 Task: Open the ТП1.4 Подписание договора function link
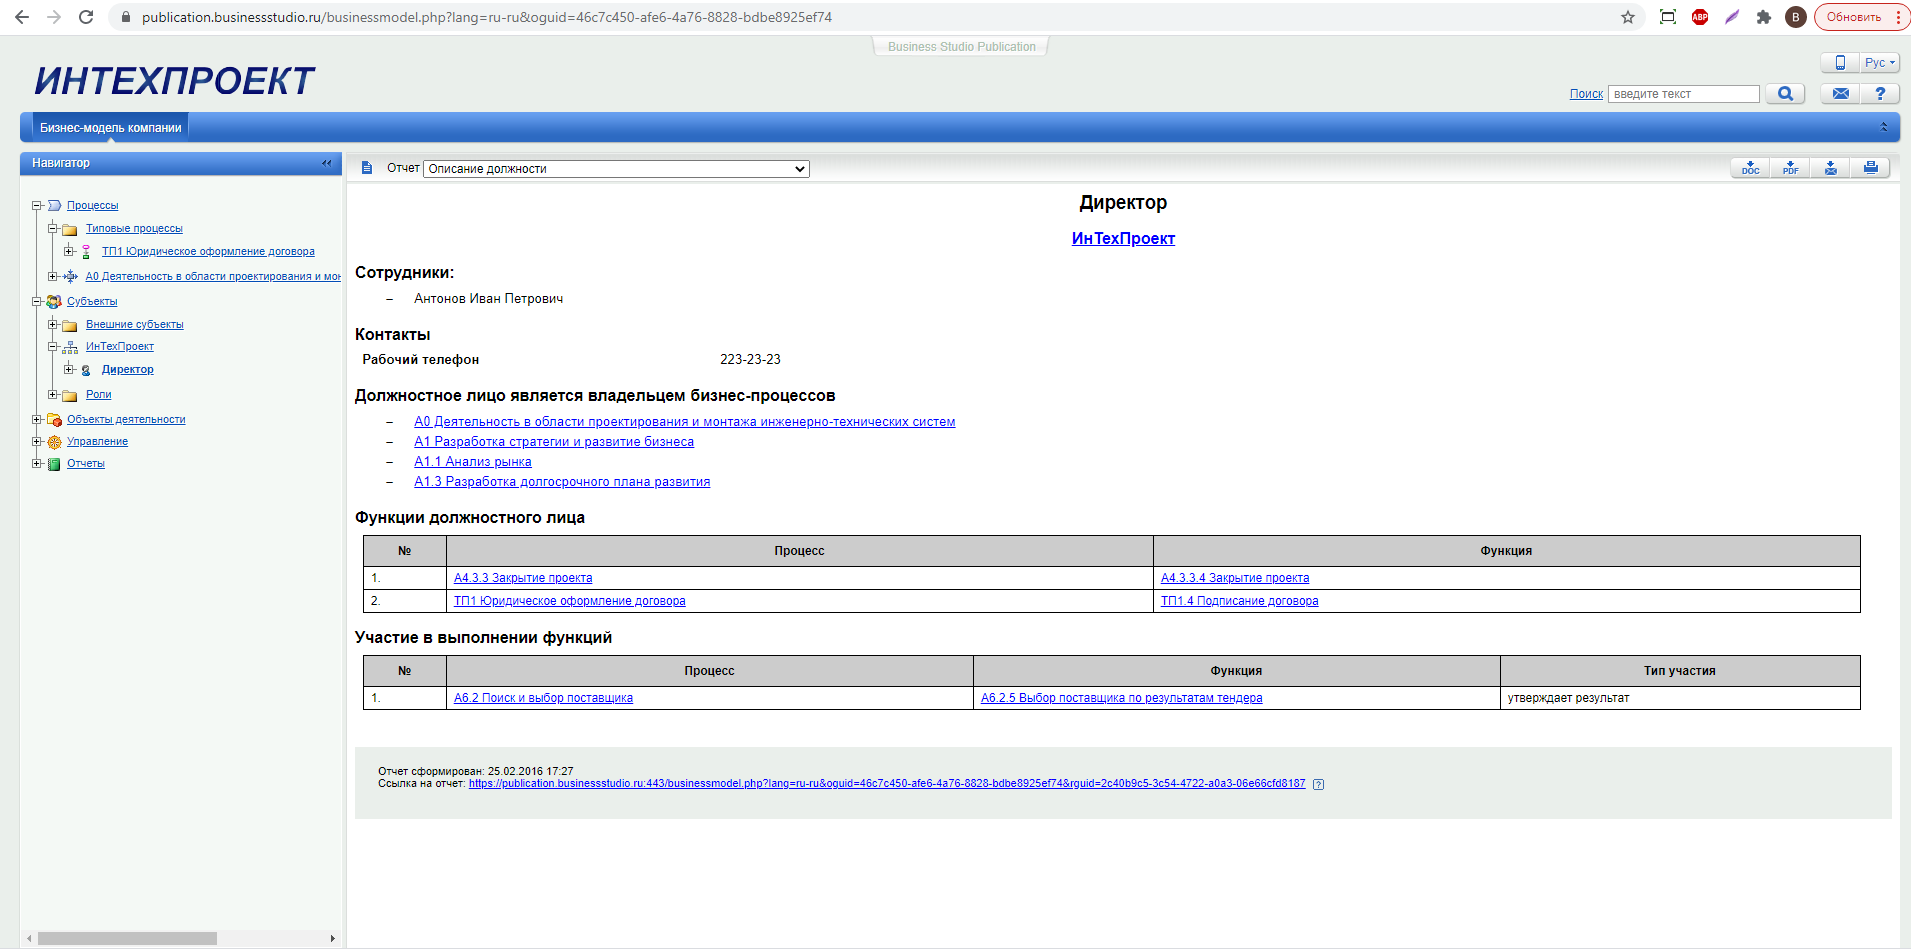[x=1239, y=601]
